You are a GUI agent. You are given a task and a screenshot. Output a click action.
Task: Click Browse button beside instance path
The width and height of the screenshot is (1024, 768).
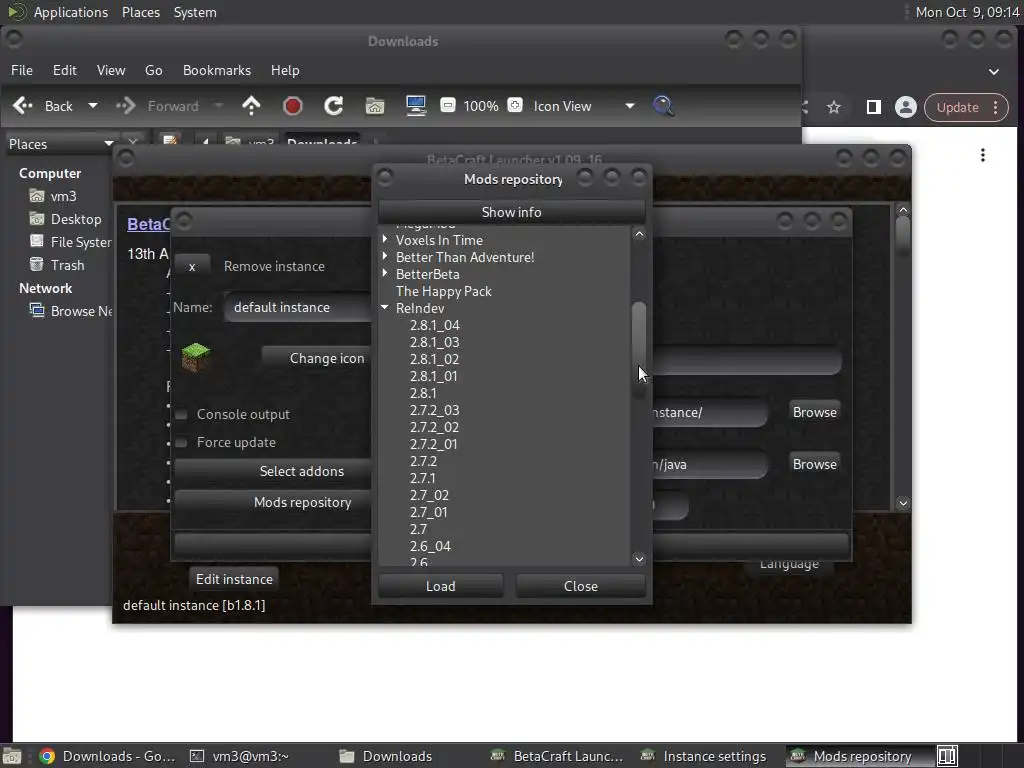click(814, 413)
